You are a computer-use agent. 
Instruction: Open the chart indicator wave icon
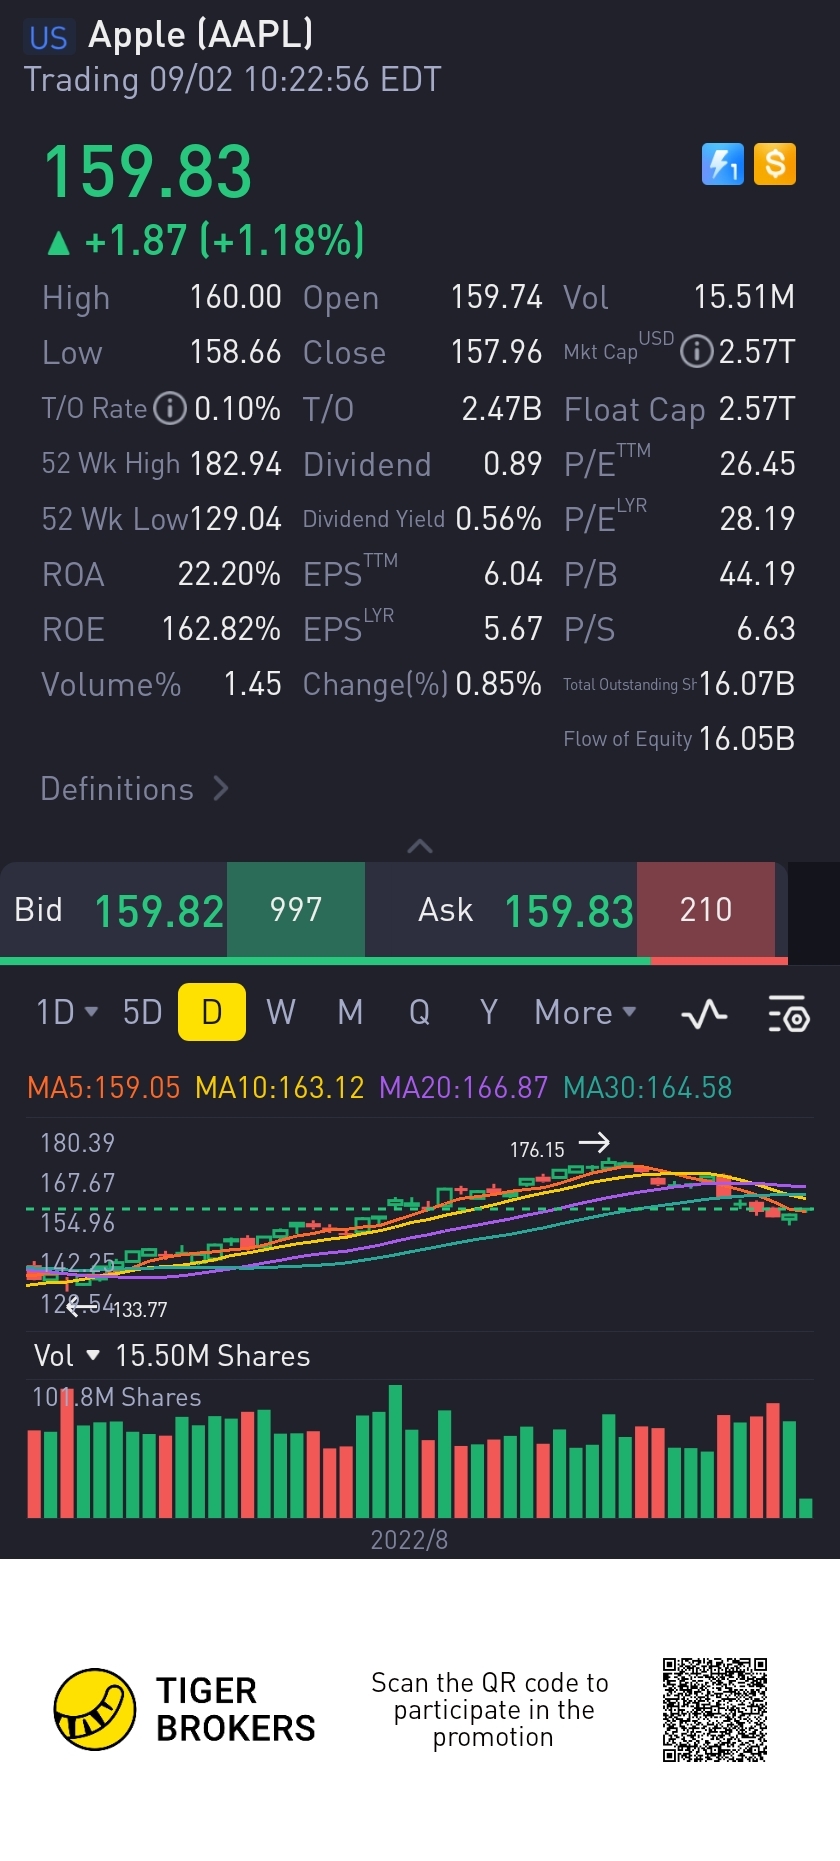[x=704, y=1014]
